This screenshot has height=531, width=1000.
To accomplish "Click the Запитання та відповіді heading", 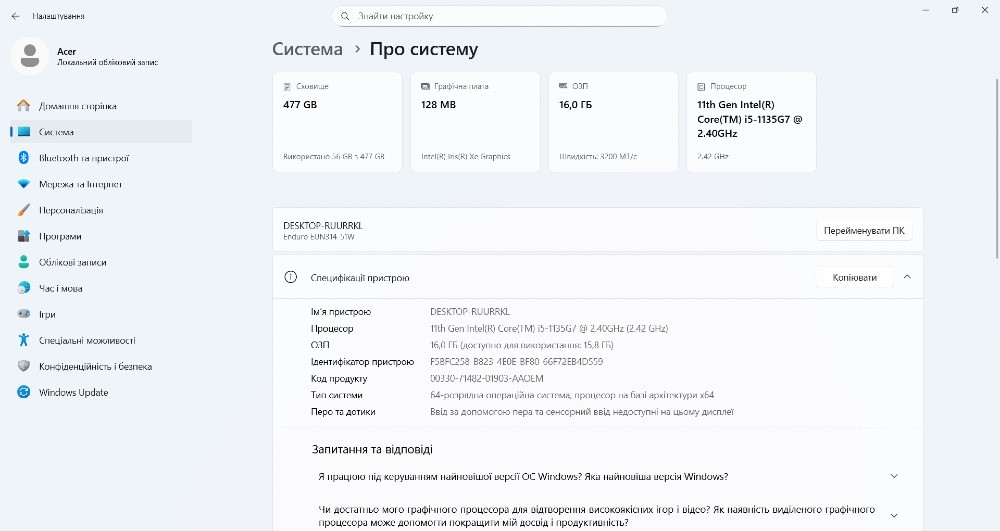I will click(372, 449).
